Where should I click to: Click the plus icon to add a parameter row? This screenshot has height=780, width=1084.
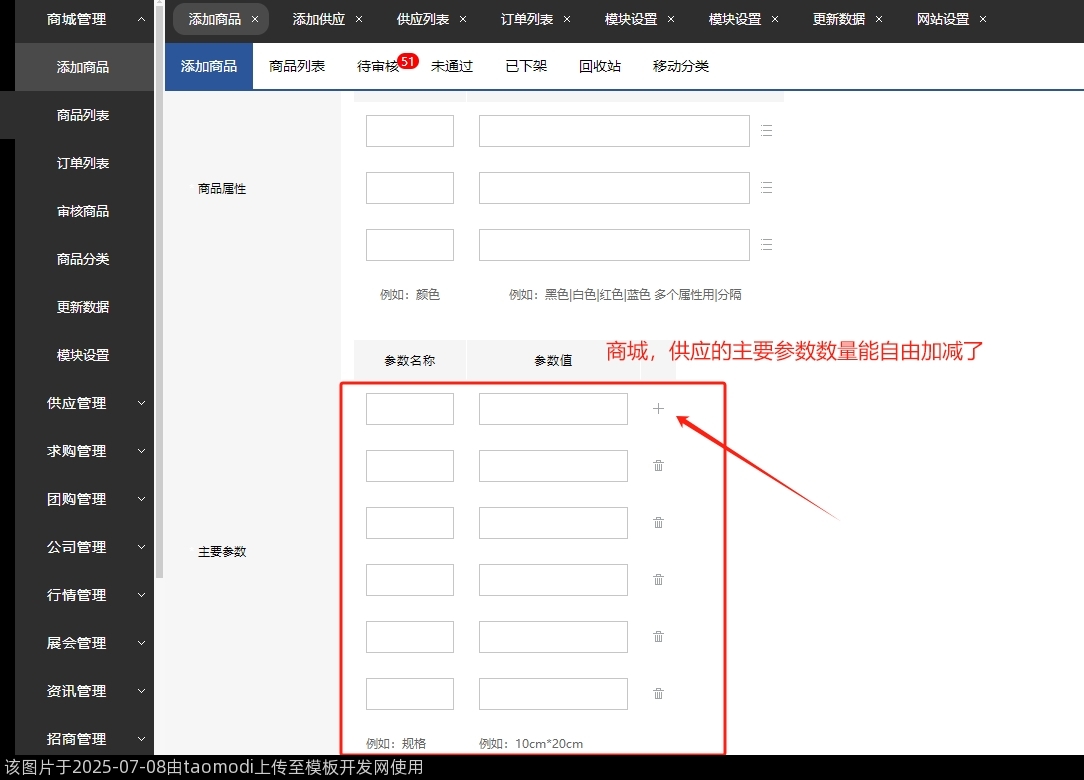coord(658,408)
